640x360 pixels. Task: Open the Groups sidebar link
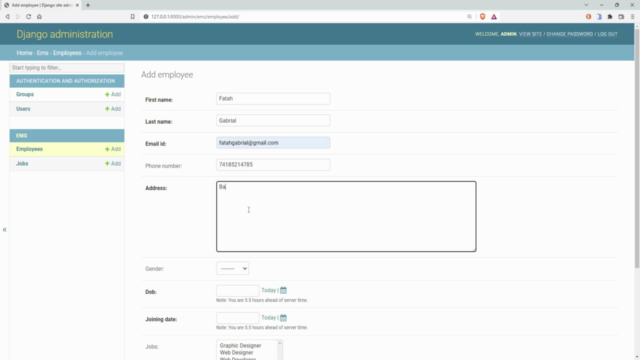25,94
